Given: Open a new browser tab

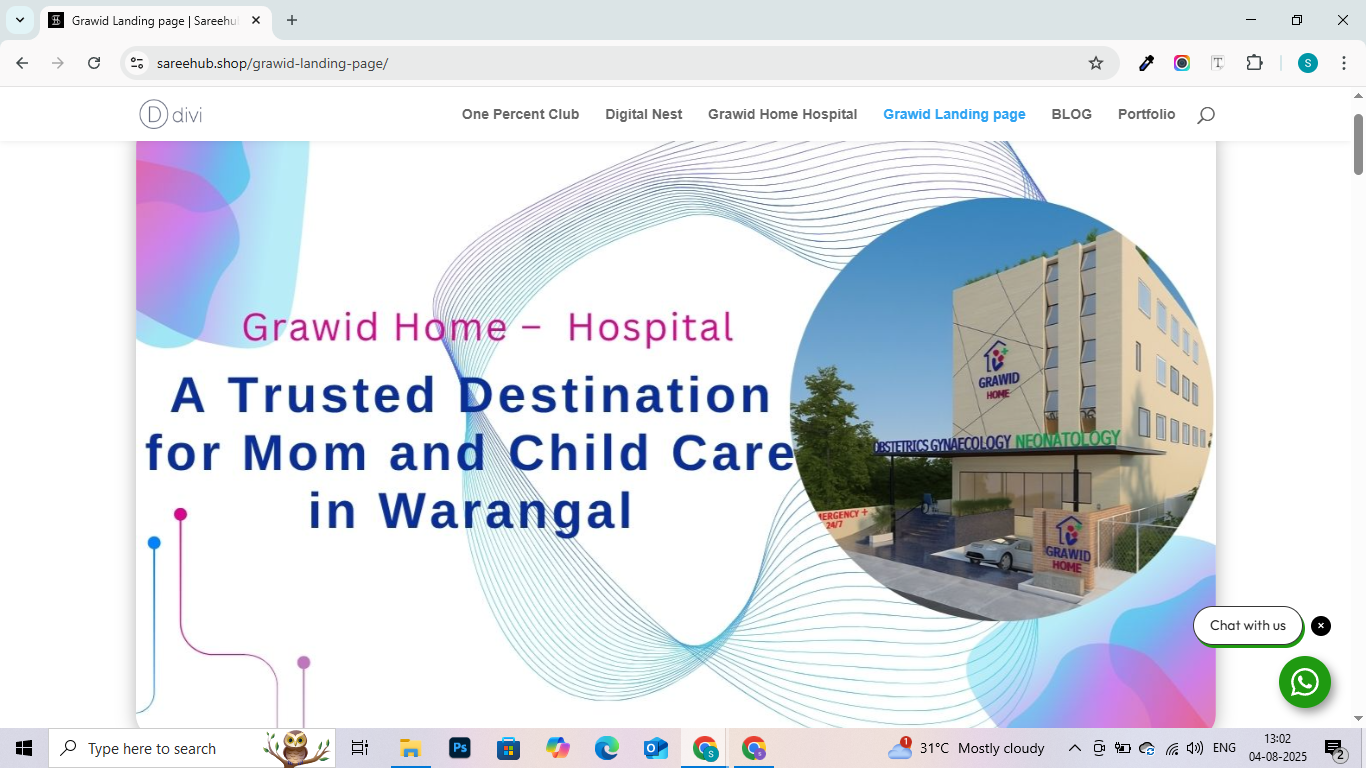Looking at the screenshot, I should 292,20.
